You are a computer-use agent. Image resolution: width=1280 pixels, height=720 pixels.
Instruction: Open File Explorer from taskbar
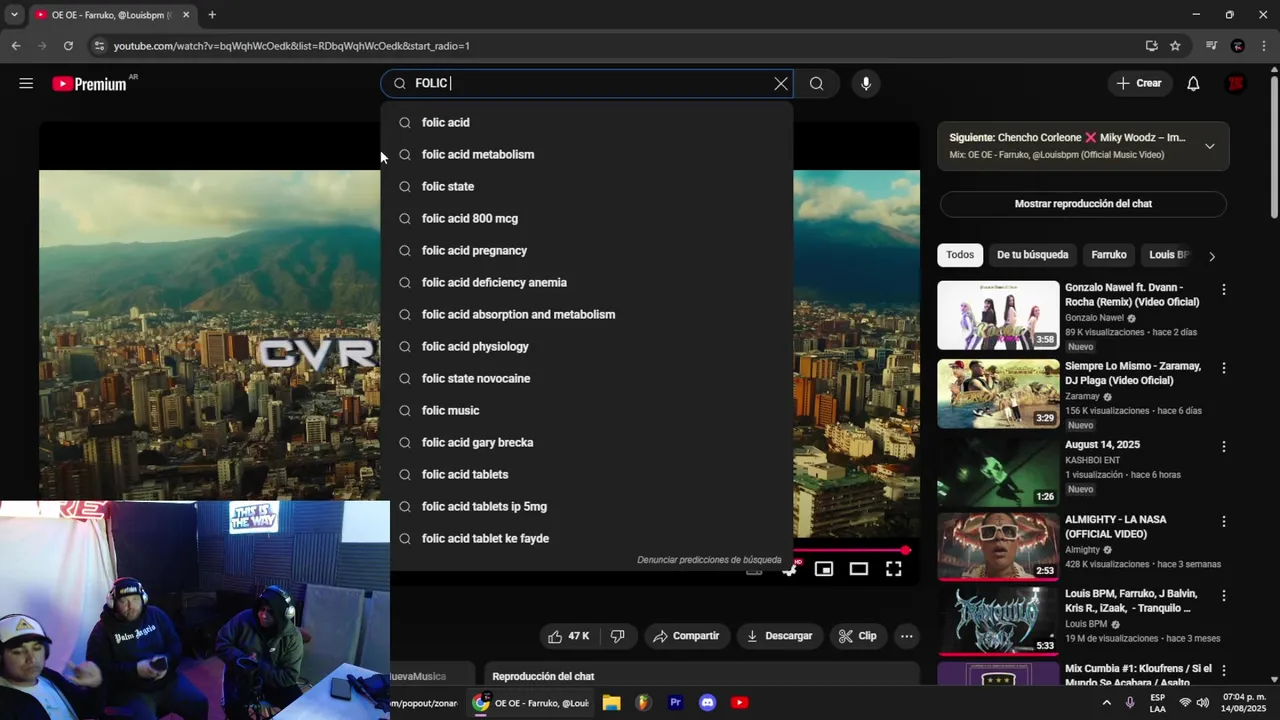[611, 703]
